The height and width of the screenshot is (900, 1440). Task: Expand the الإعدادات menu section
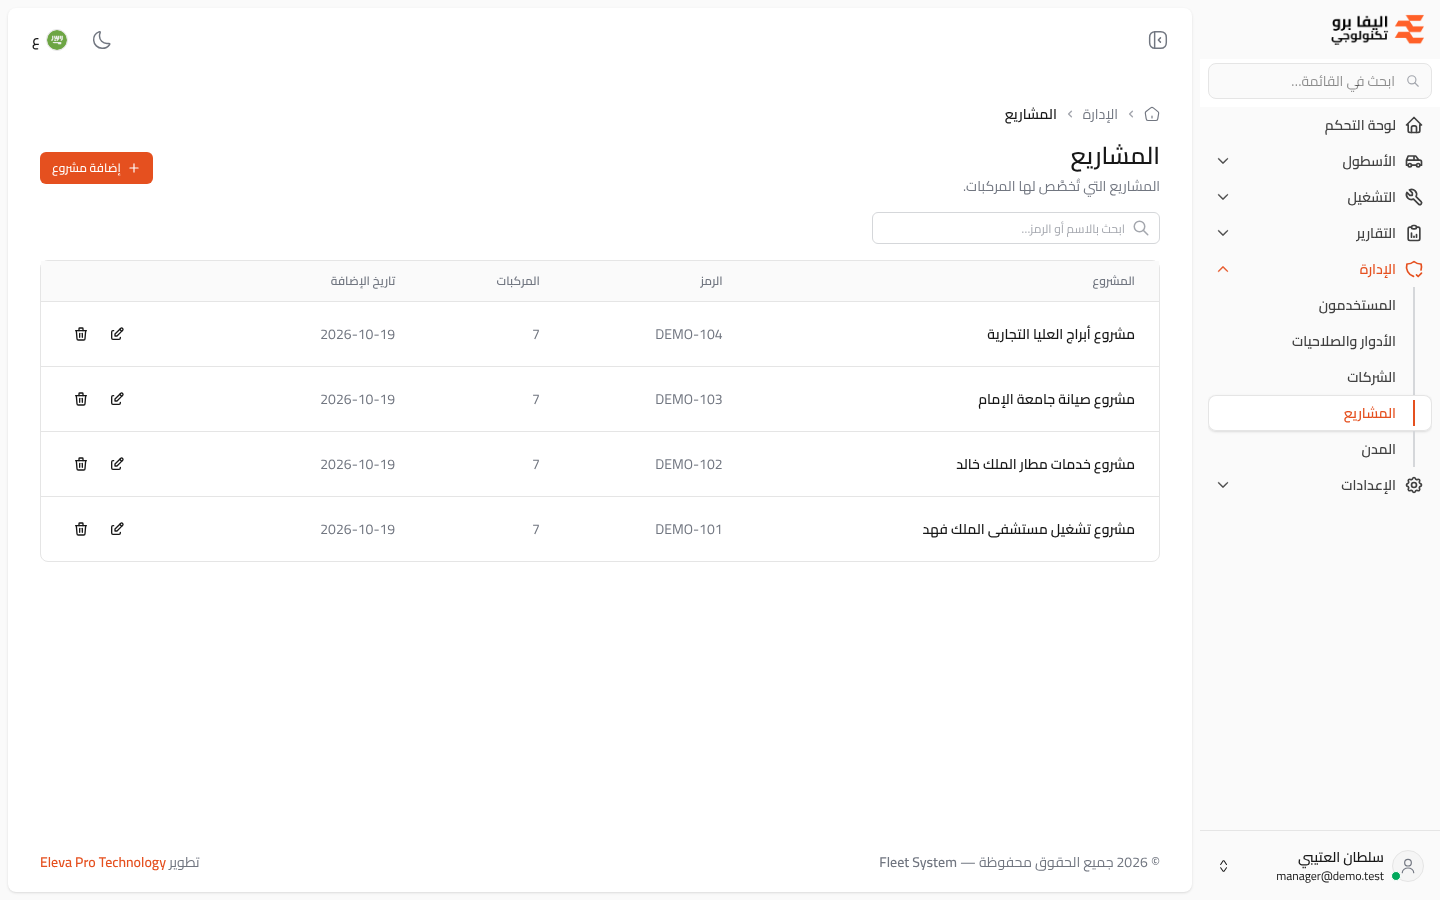pyautogui.click(x=1320, y=485)
